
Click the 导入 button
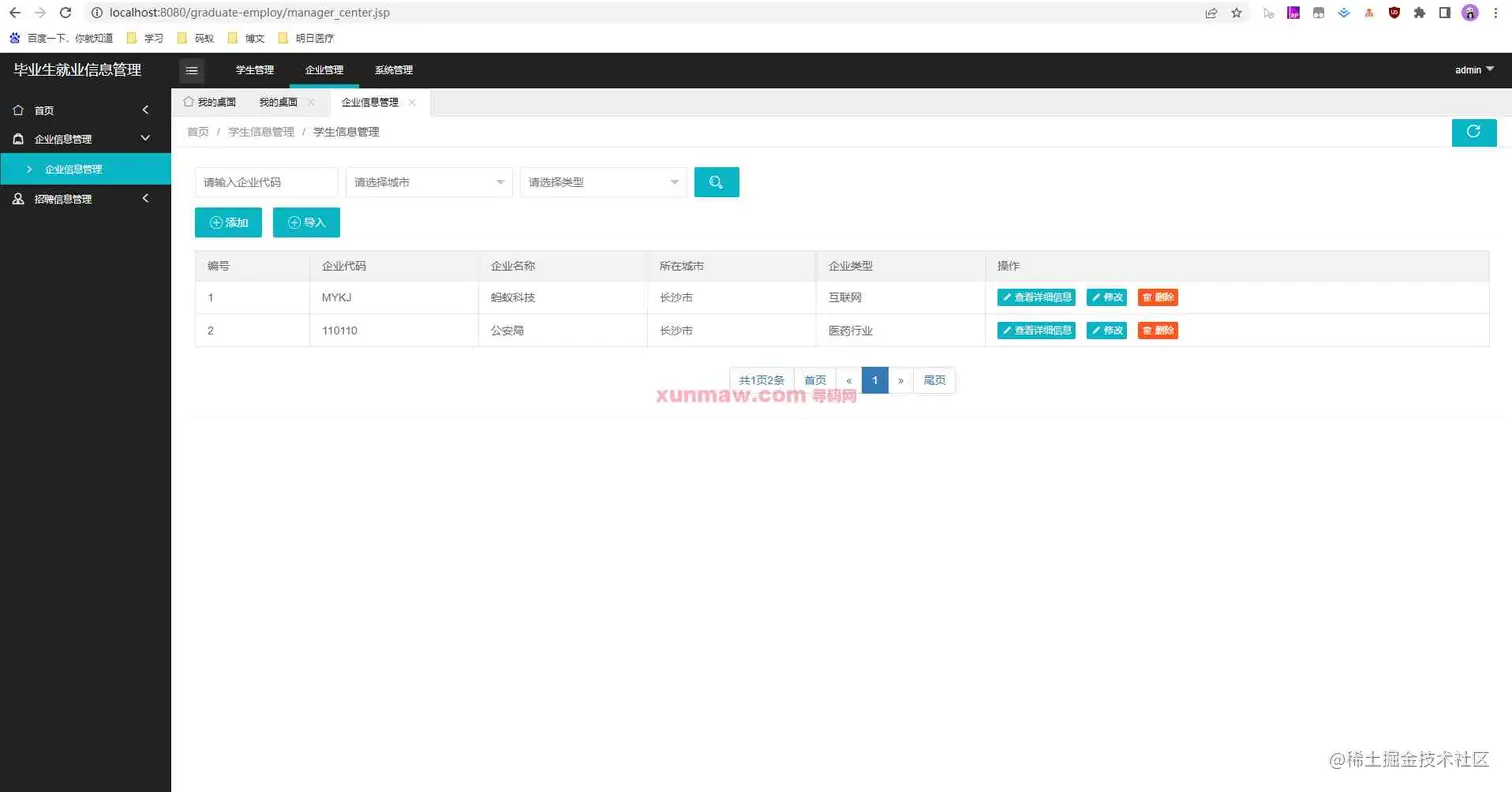click(x=306, y=222)
